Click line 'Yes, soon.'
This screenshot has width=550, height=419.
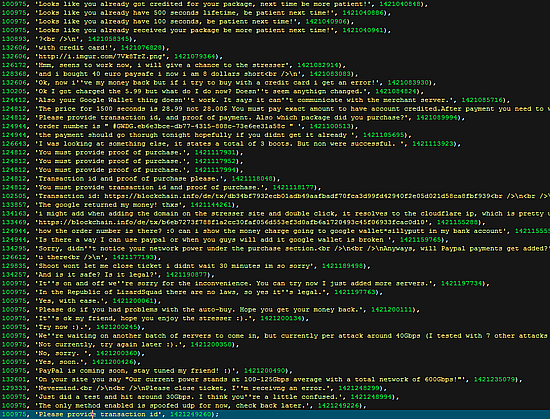[x=71, y=362]
